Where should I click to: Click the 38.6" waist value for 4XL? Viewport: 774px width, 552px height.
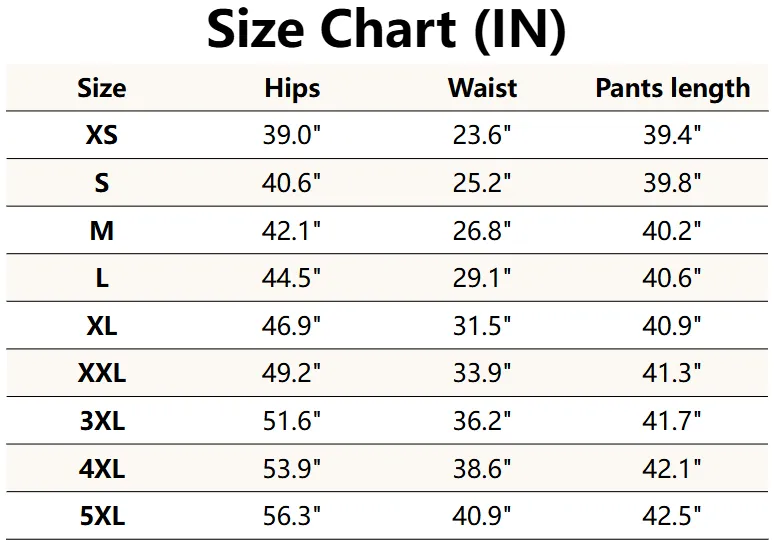pos(482,469)
